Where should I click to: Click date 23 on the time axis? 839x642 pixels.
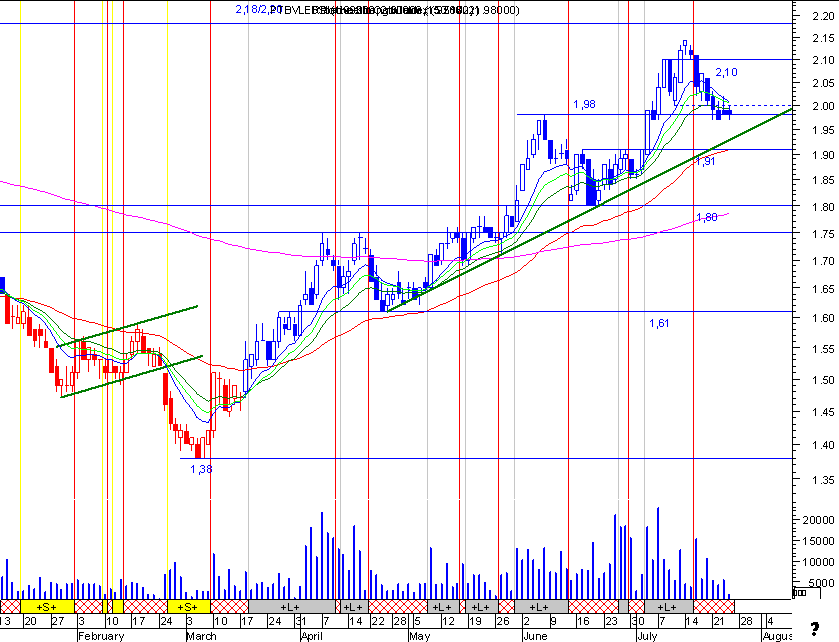click(x=611, y=621)
